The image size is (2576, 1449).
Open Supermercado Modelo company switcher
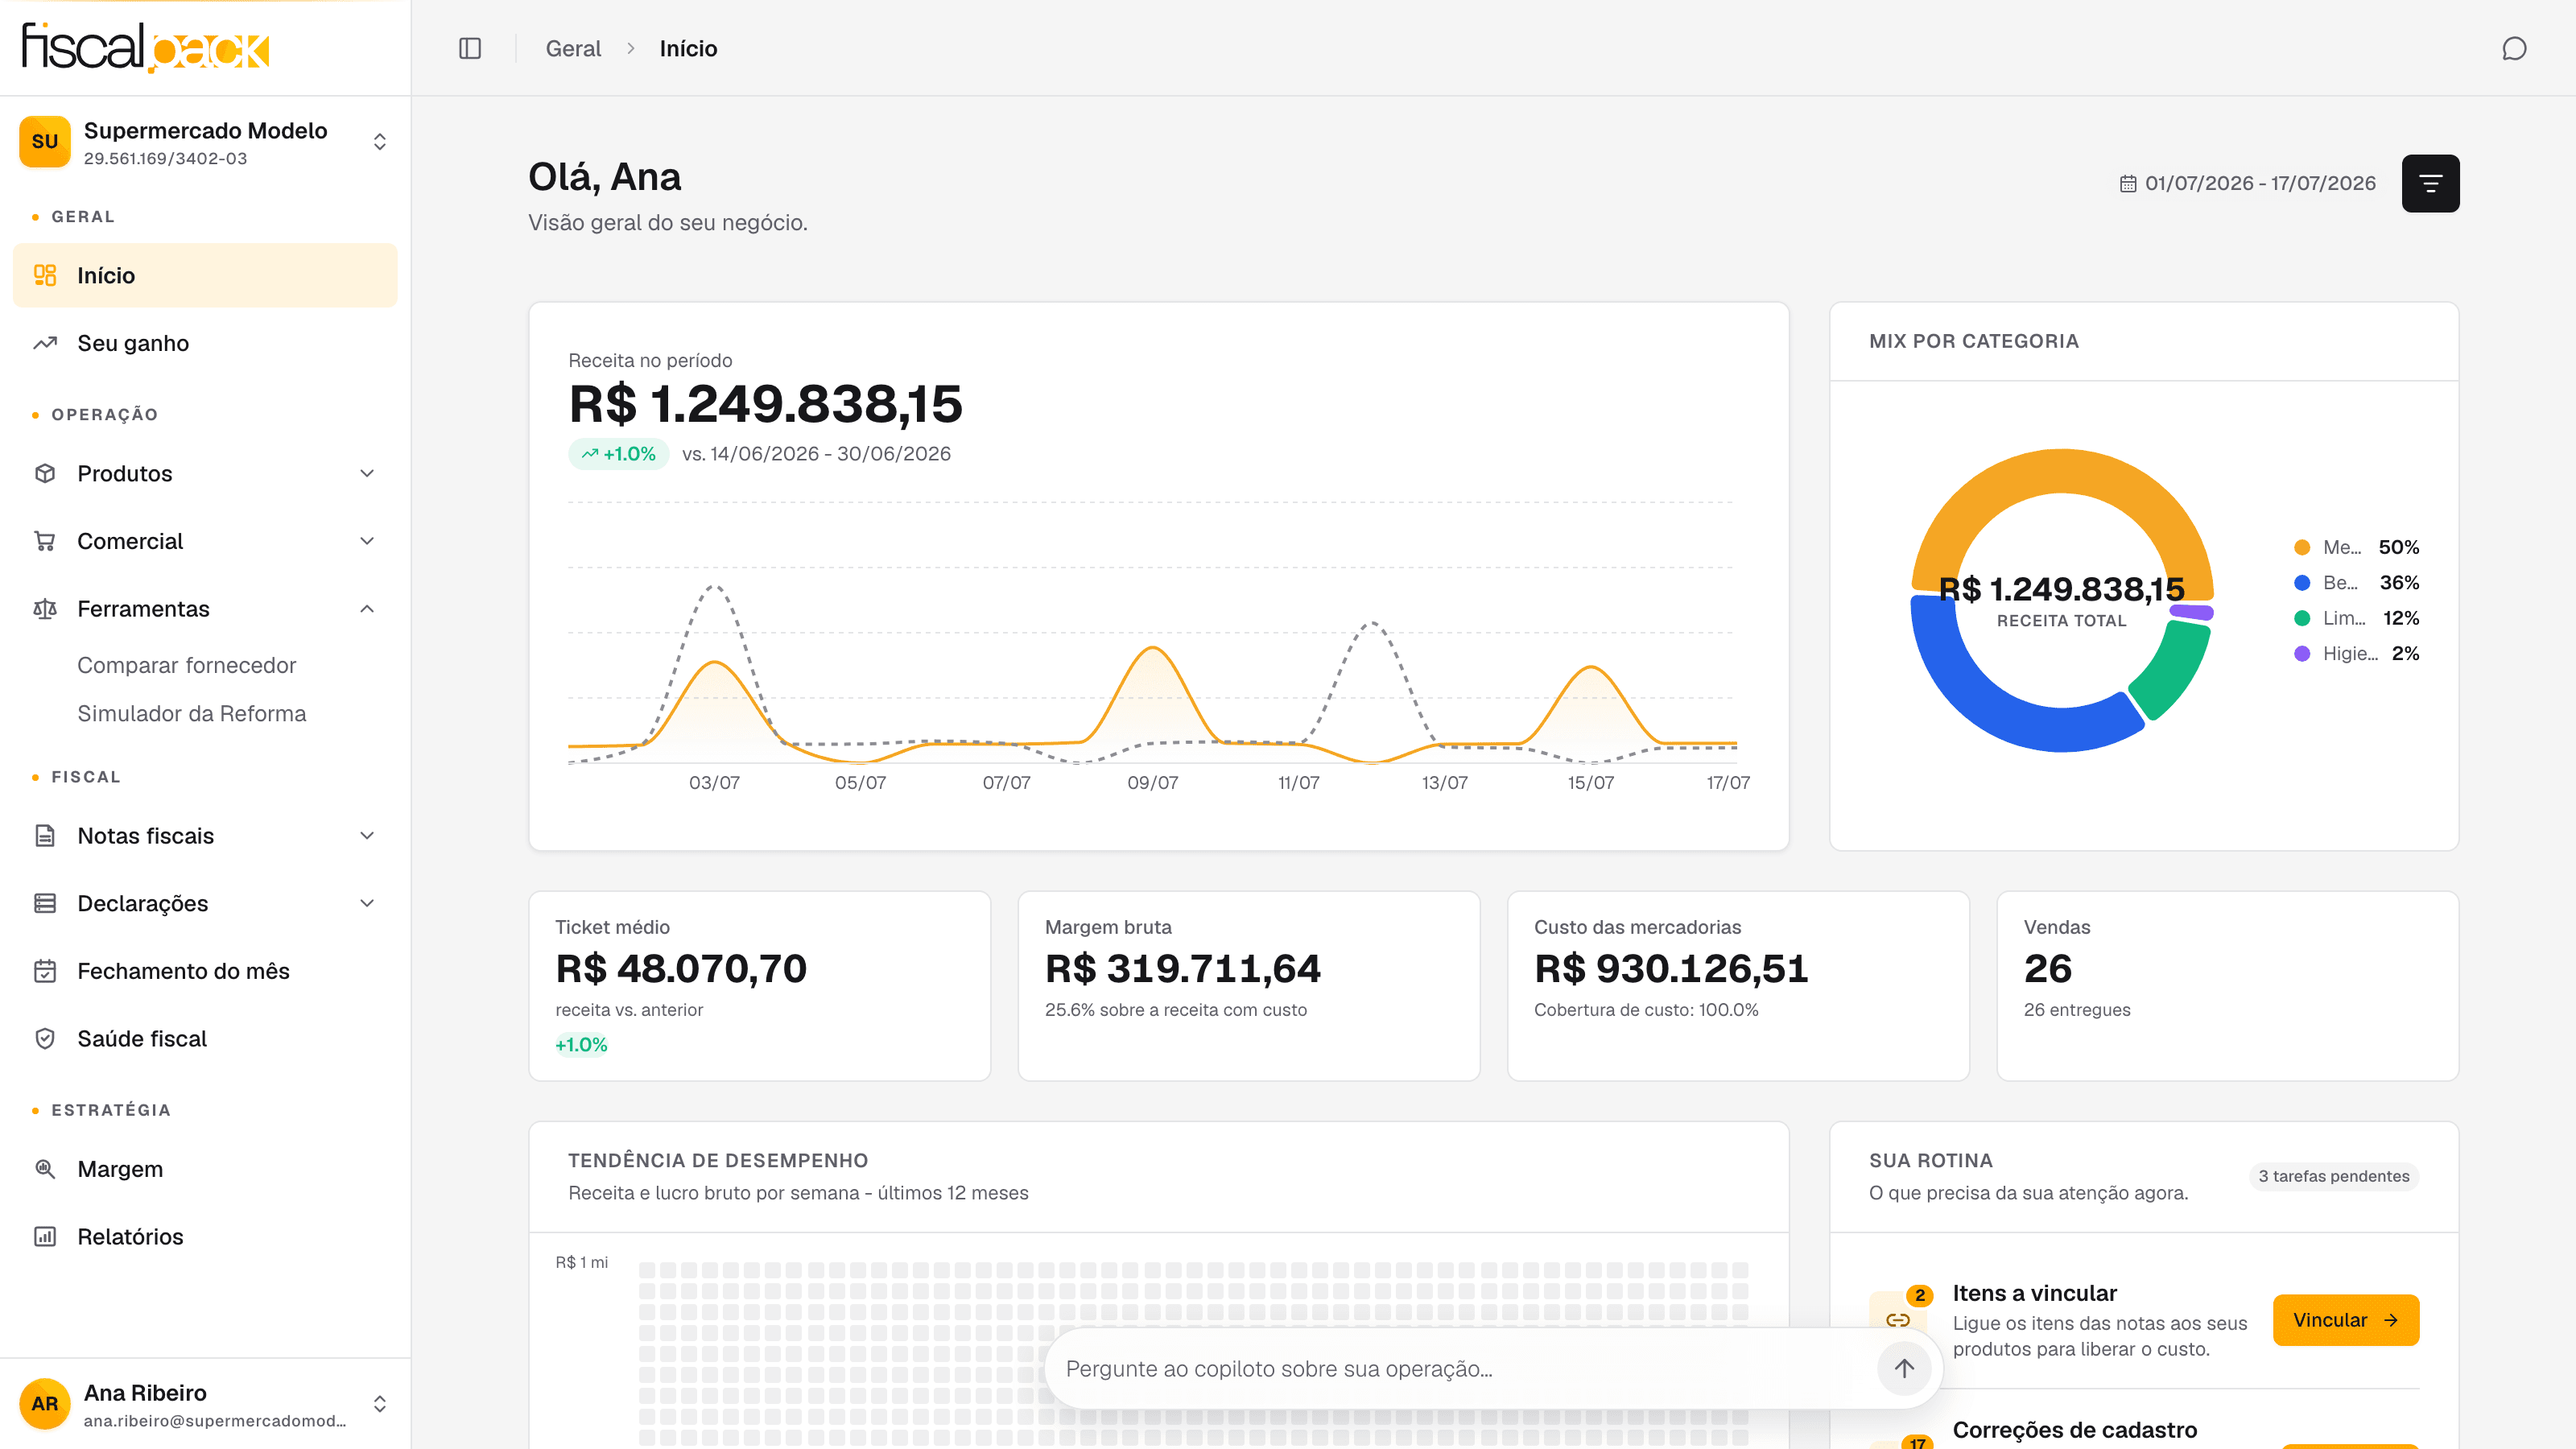coord(205,142)
